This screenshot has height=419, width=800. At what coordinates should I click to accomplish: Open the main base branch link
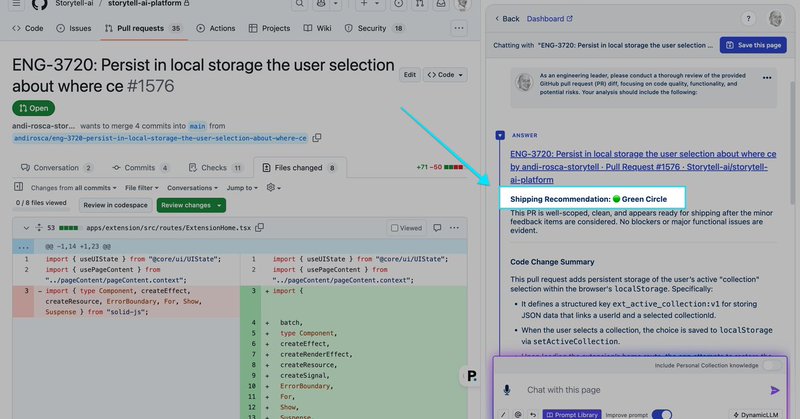pos(197,126)
